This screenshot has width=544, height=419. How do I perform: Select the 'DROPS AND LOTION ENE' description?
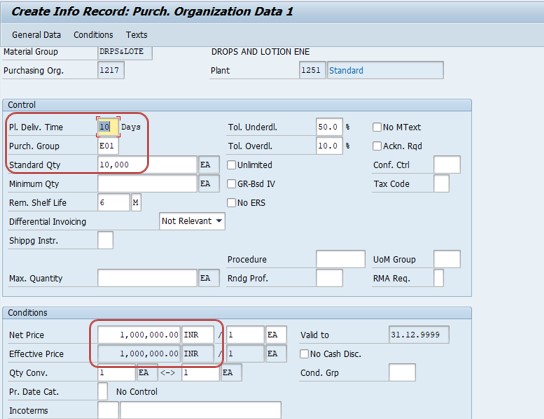tap(260, 52)
